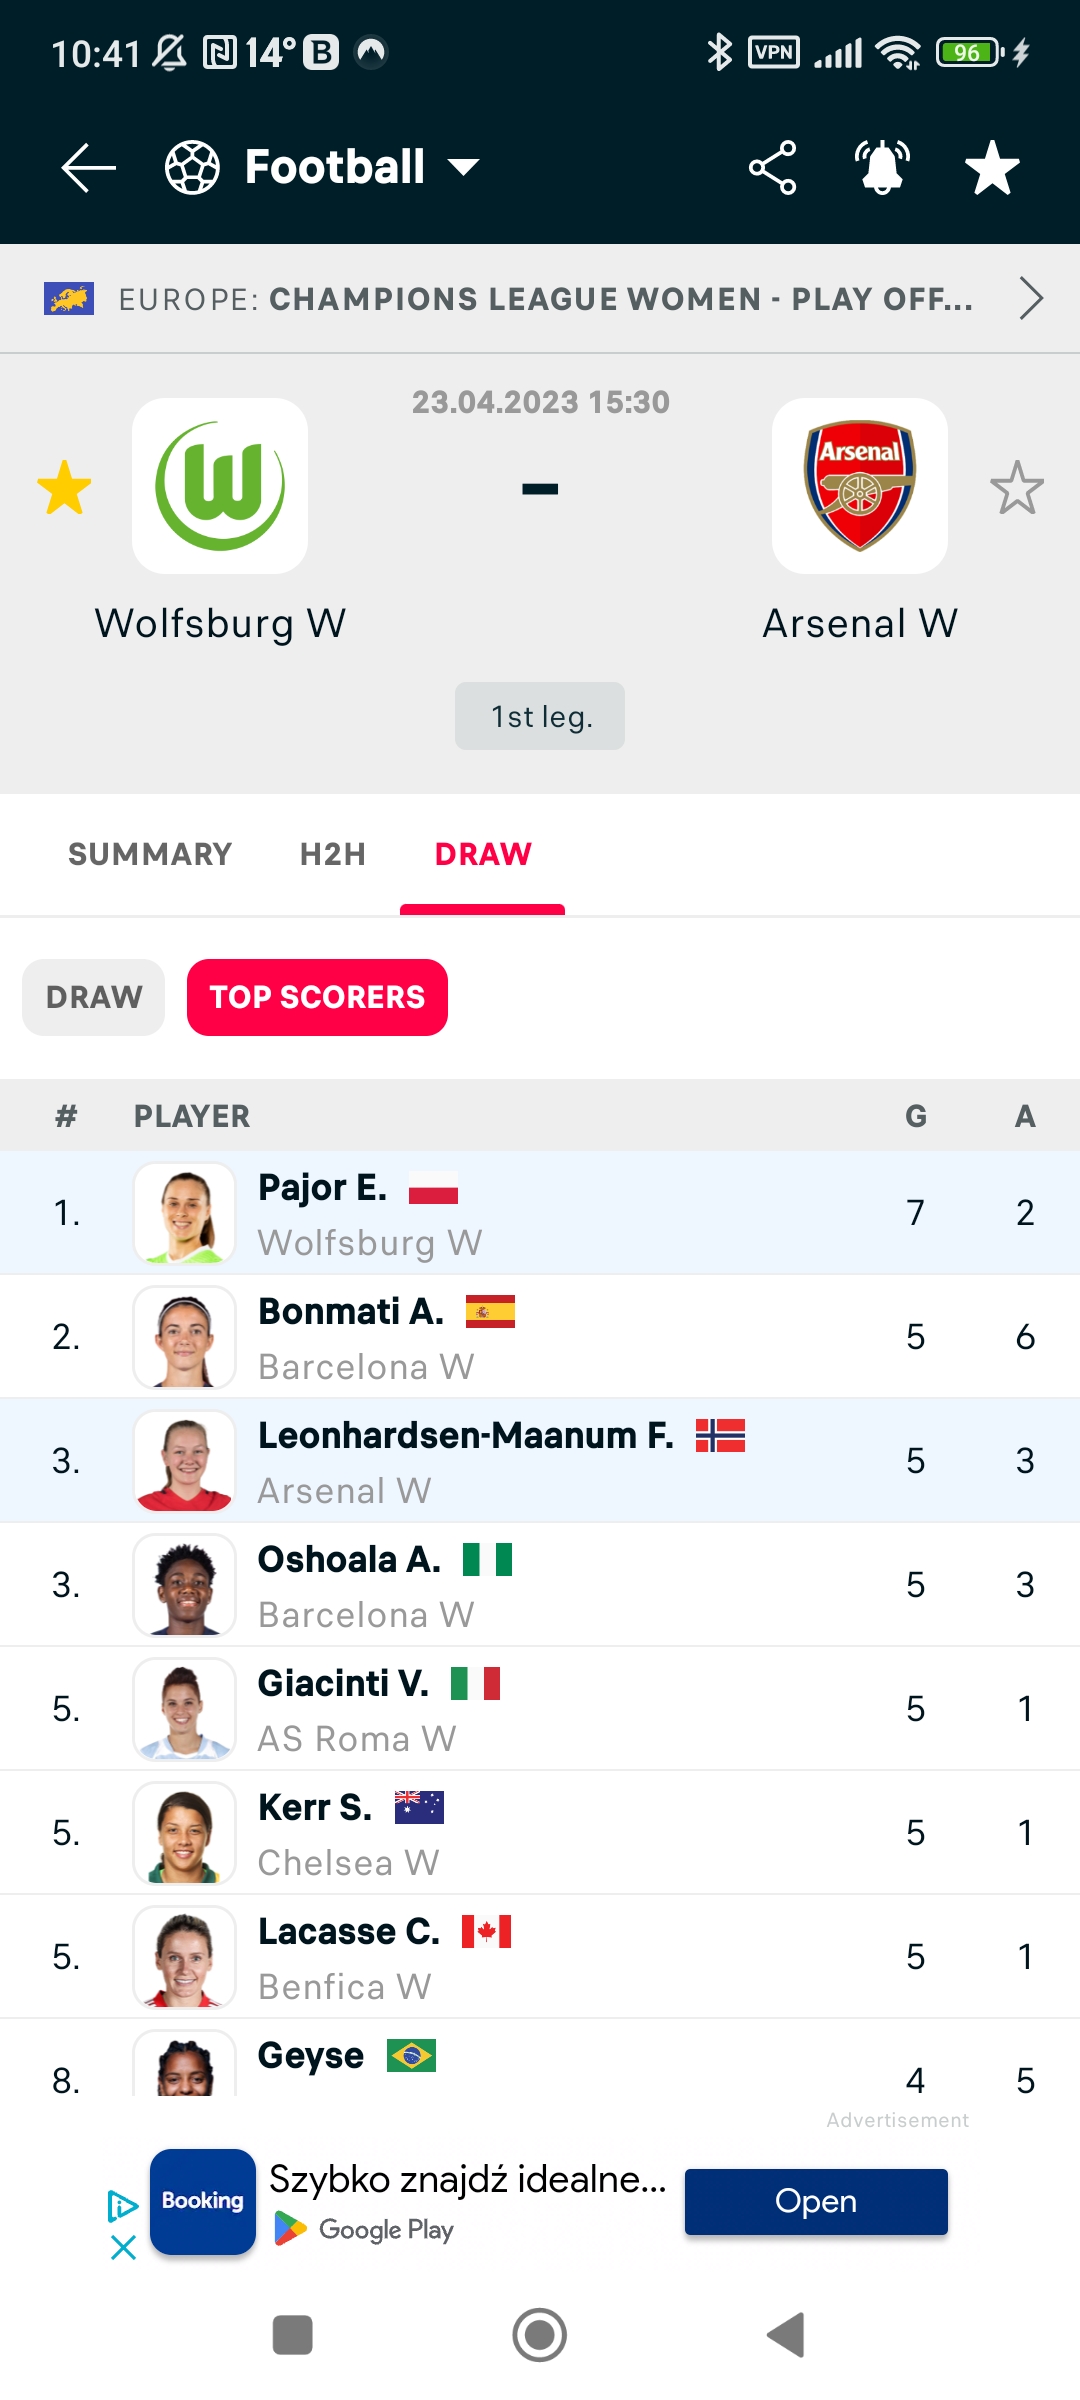Screen dimensions: 1080x2400
Task: Show the Draw bracket view
Action: pyautogui.click(x=94, y=997)
